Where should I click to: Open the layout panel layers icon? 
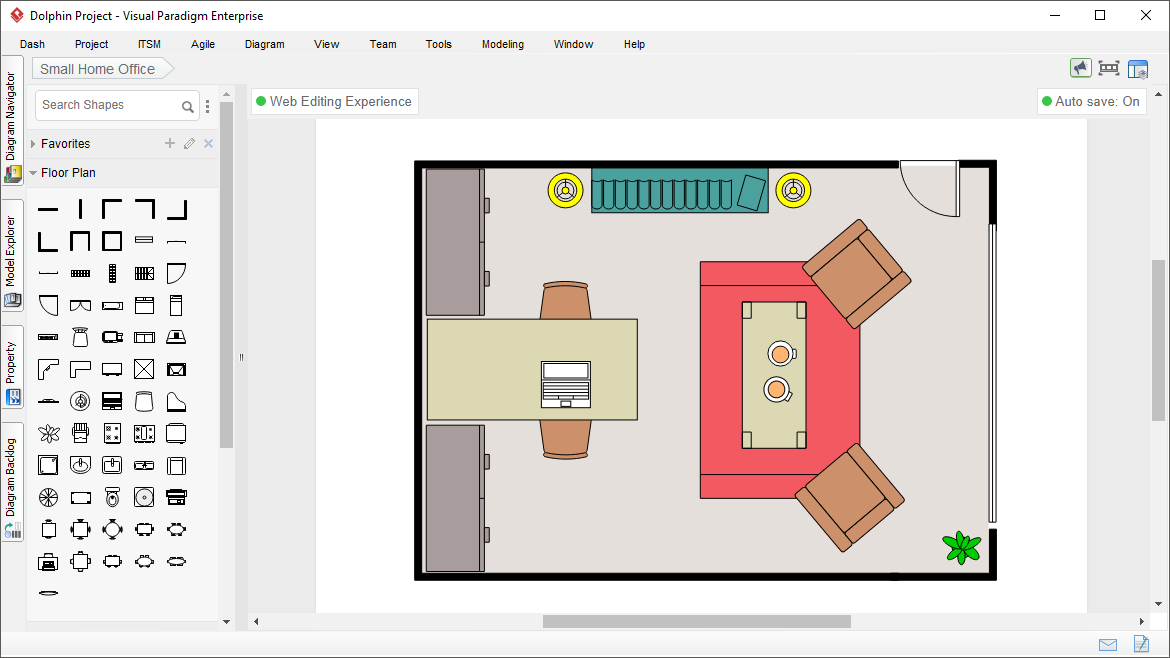(1138, 69)
